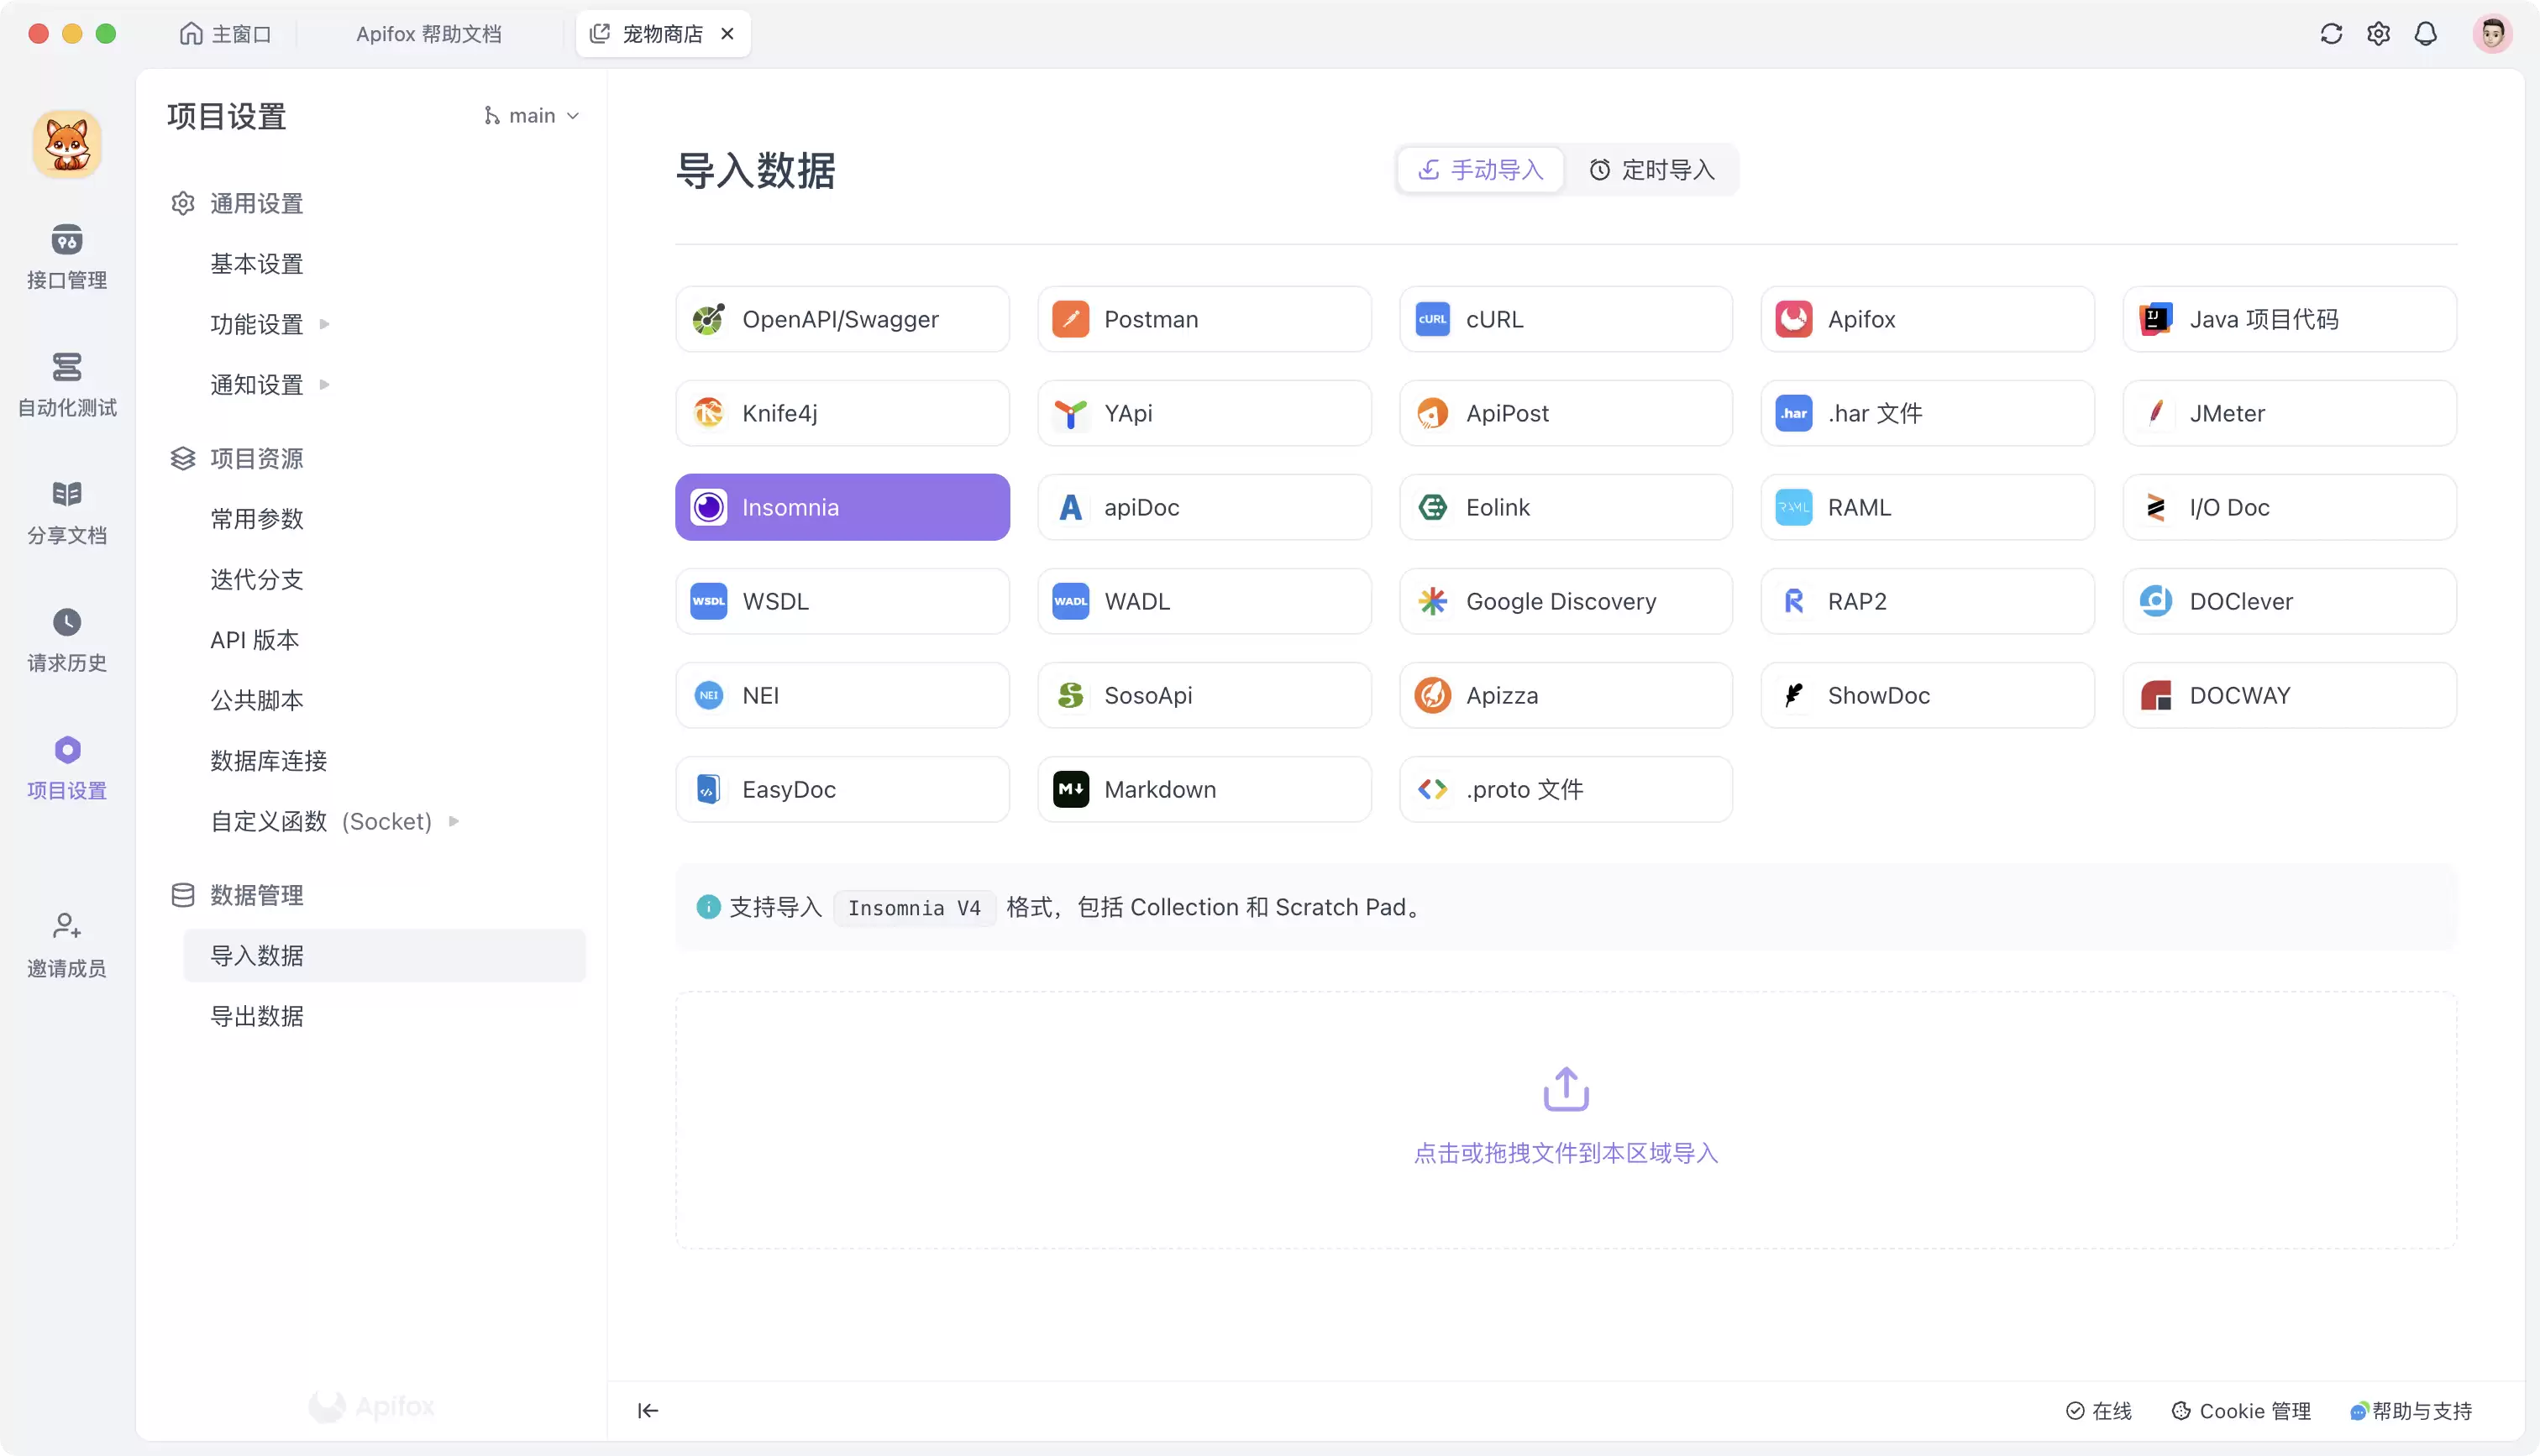Choose WADL import format
The height and width of the screenshot is (1456, 2540).
coord(1204,601)
